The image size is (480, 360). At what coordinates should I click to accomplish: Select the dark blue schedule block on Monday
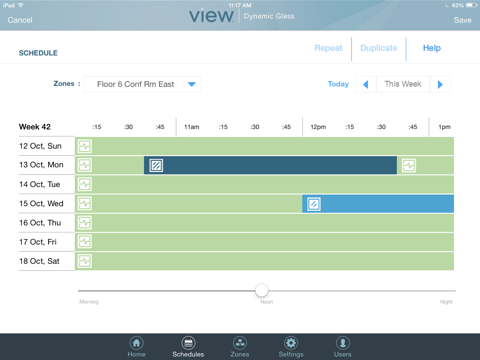(270, 165)
